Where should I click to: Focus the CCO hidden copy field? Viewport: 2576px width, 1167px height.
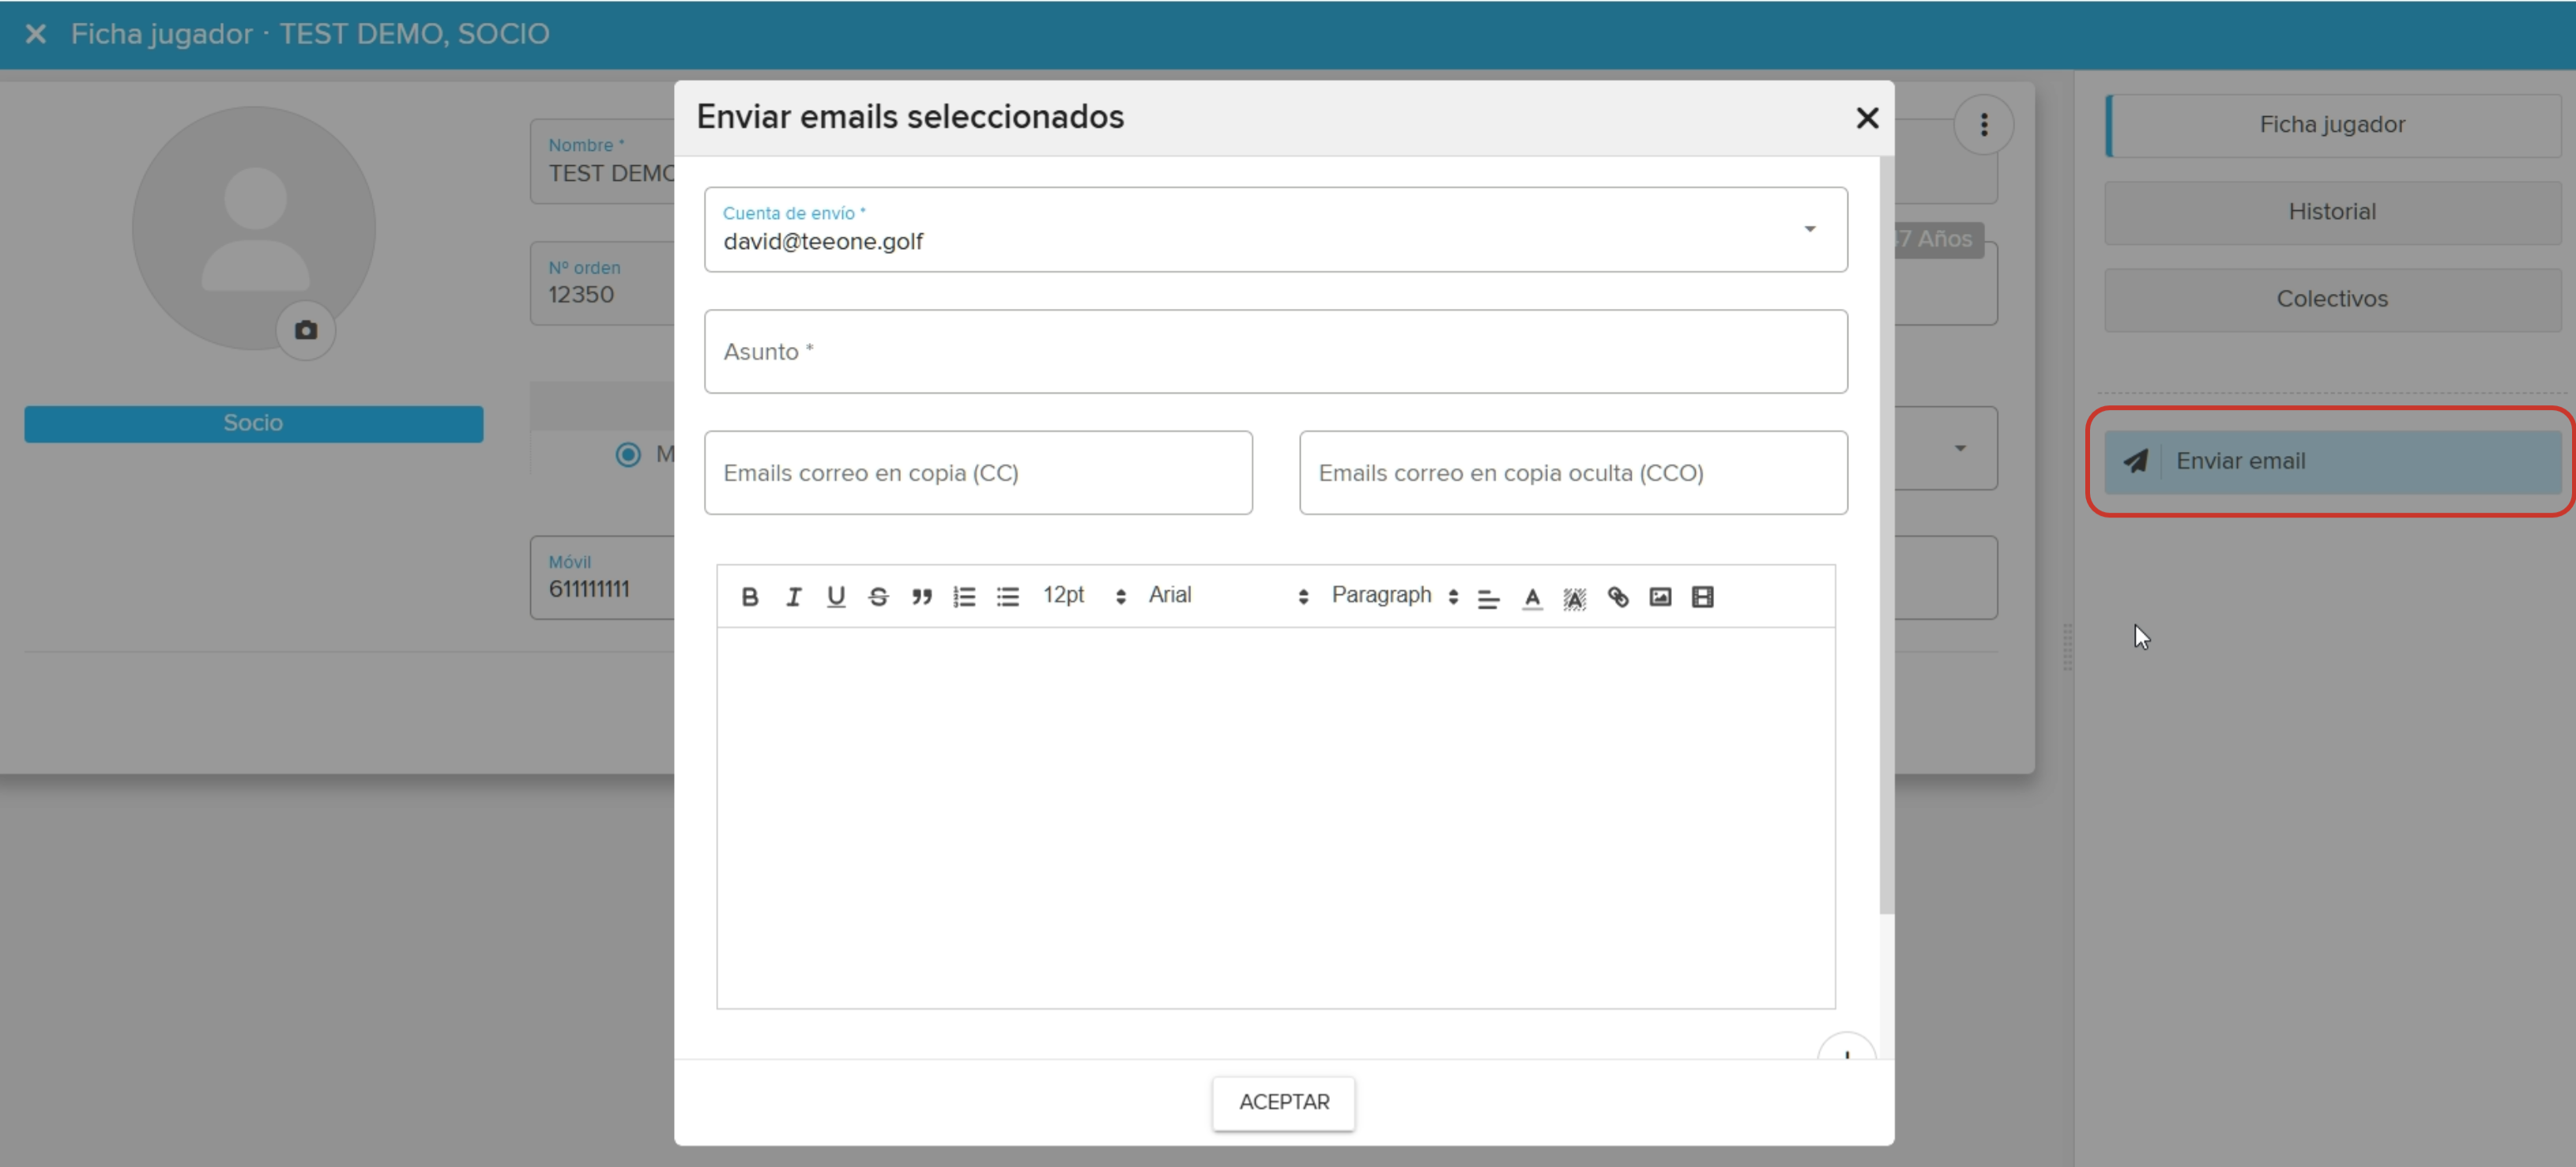(x=1573, y=473)
